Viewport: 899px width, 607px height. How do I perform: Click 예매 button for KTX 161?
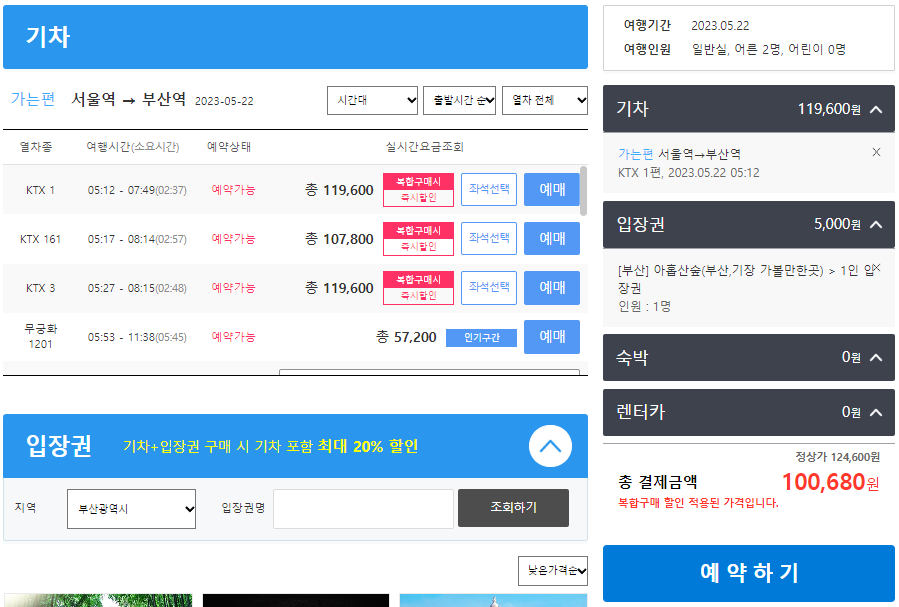pyautogui.click(x=552, y=238)
